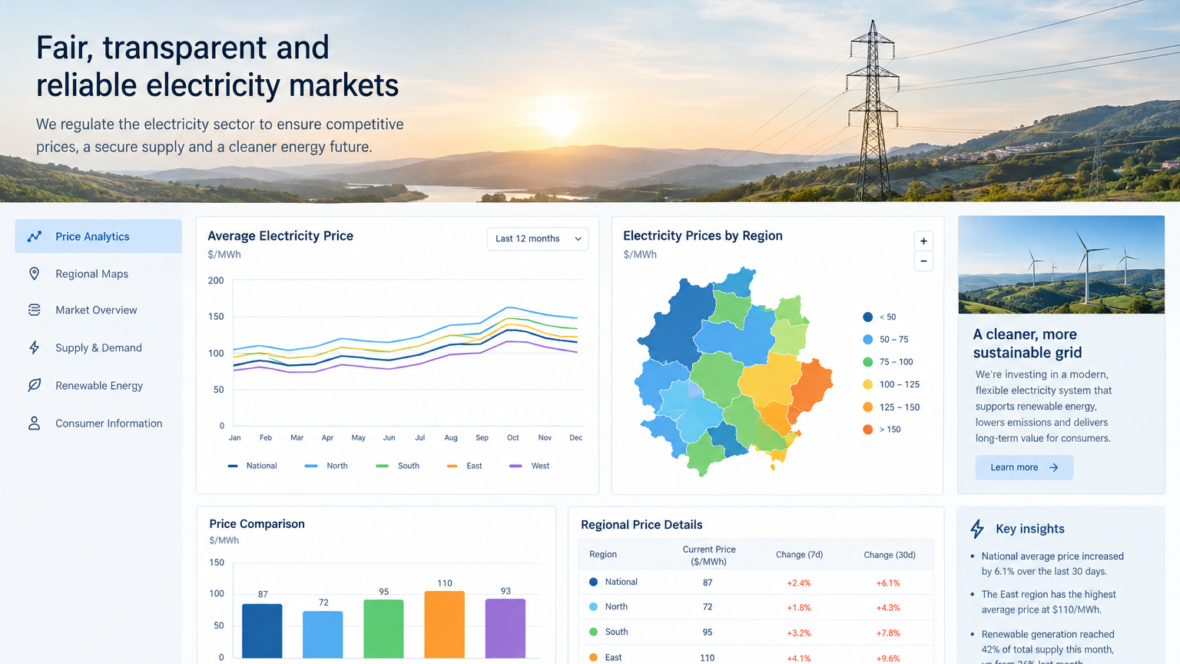Toggle National series in line chart legend
Screen dimensions: 1180x664
[252, 466]
